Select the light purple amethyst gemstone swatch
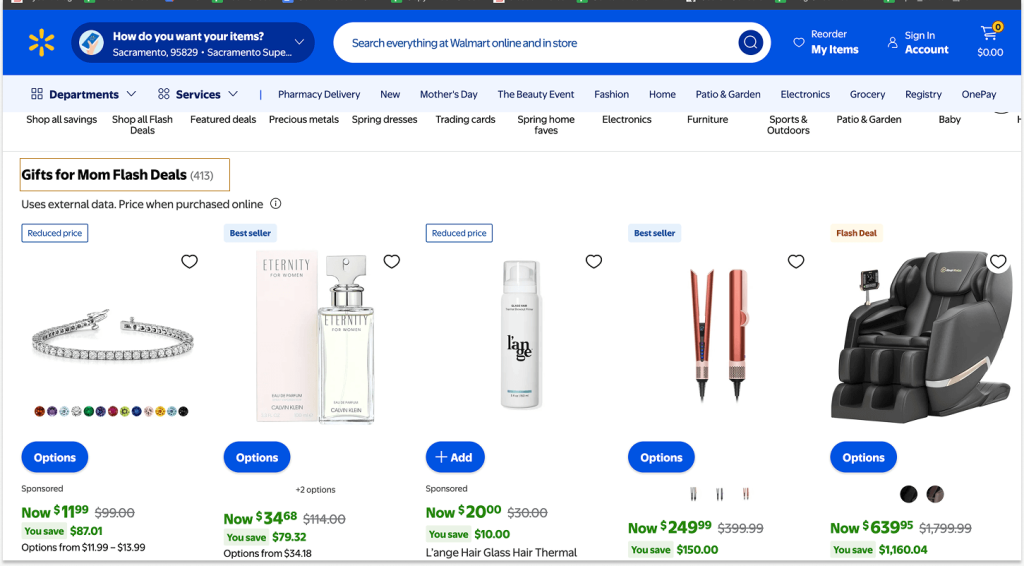The width and height of the screenshot is (1024, 566). [x=52, y=411]
